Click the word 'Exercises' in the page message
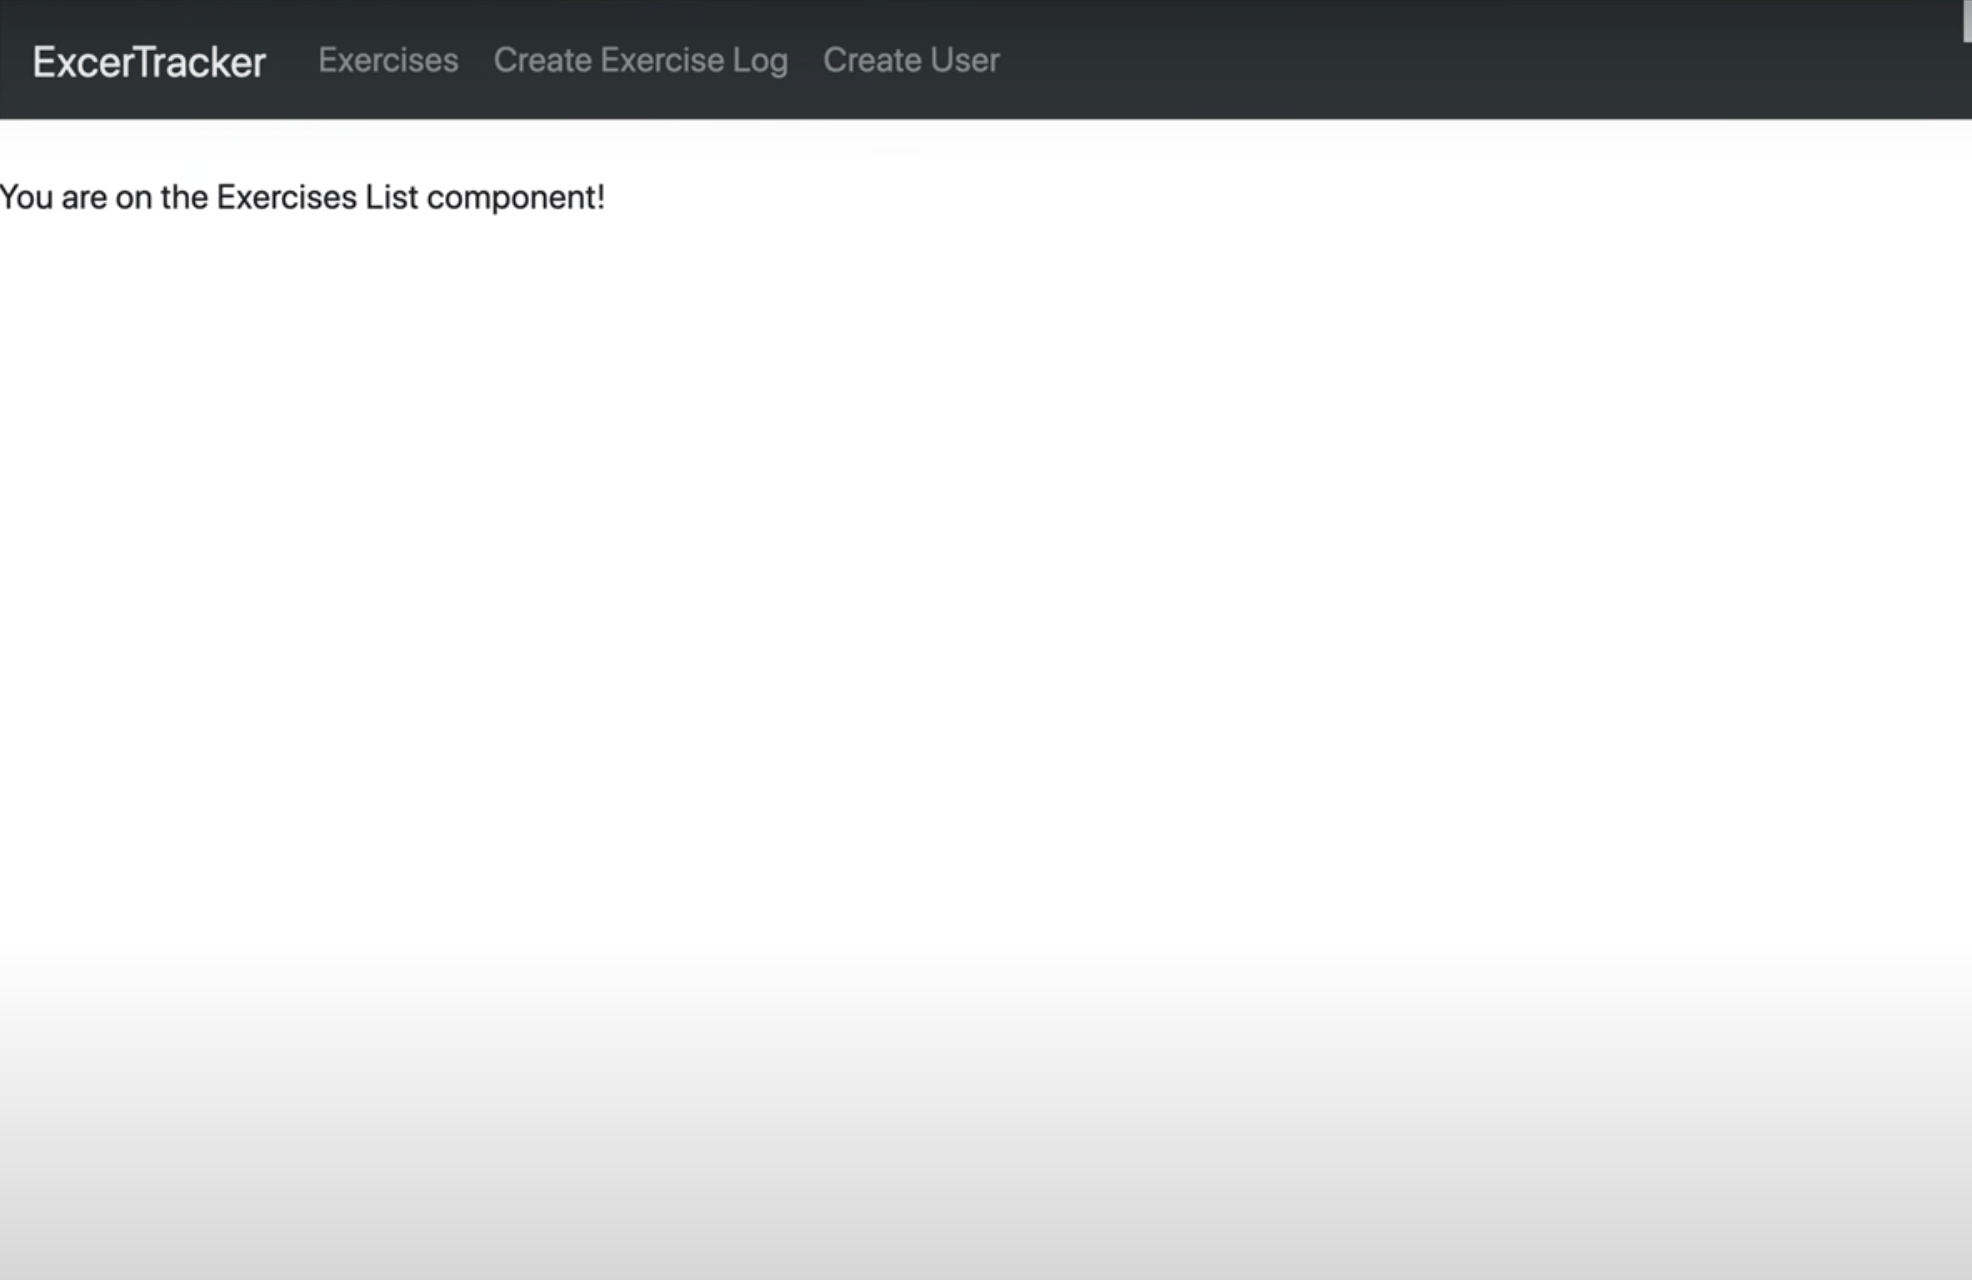 tap(286, 198)
